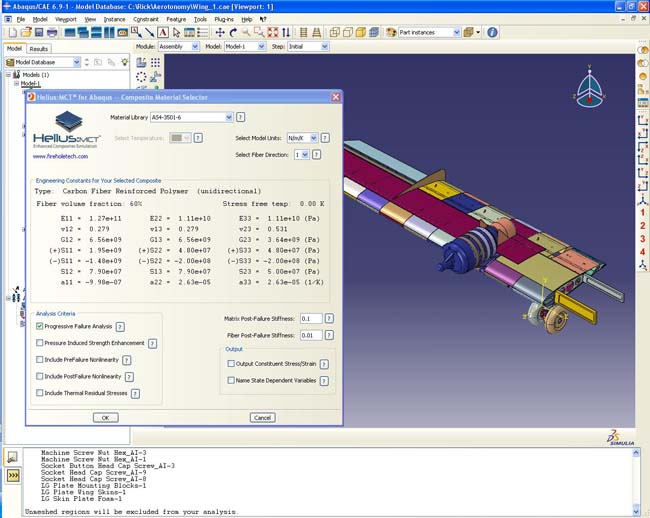
Task: Click Cancel in Composite Material Selector
Action: click(x=262, y=418)
